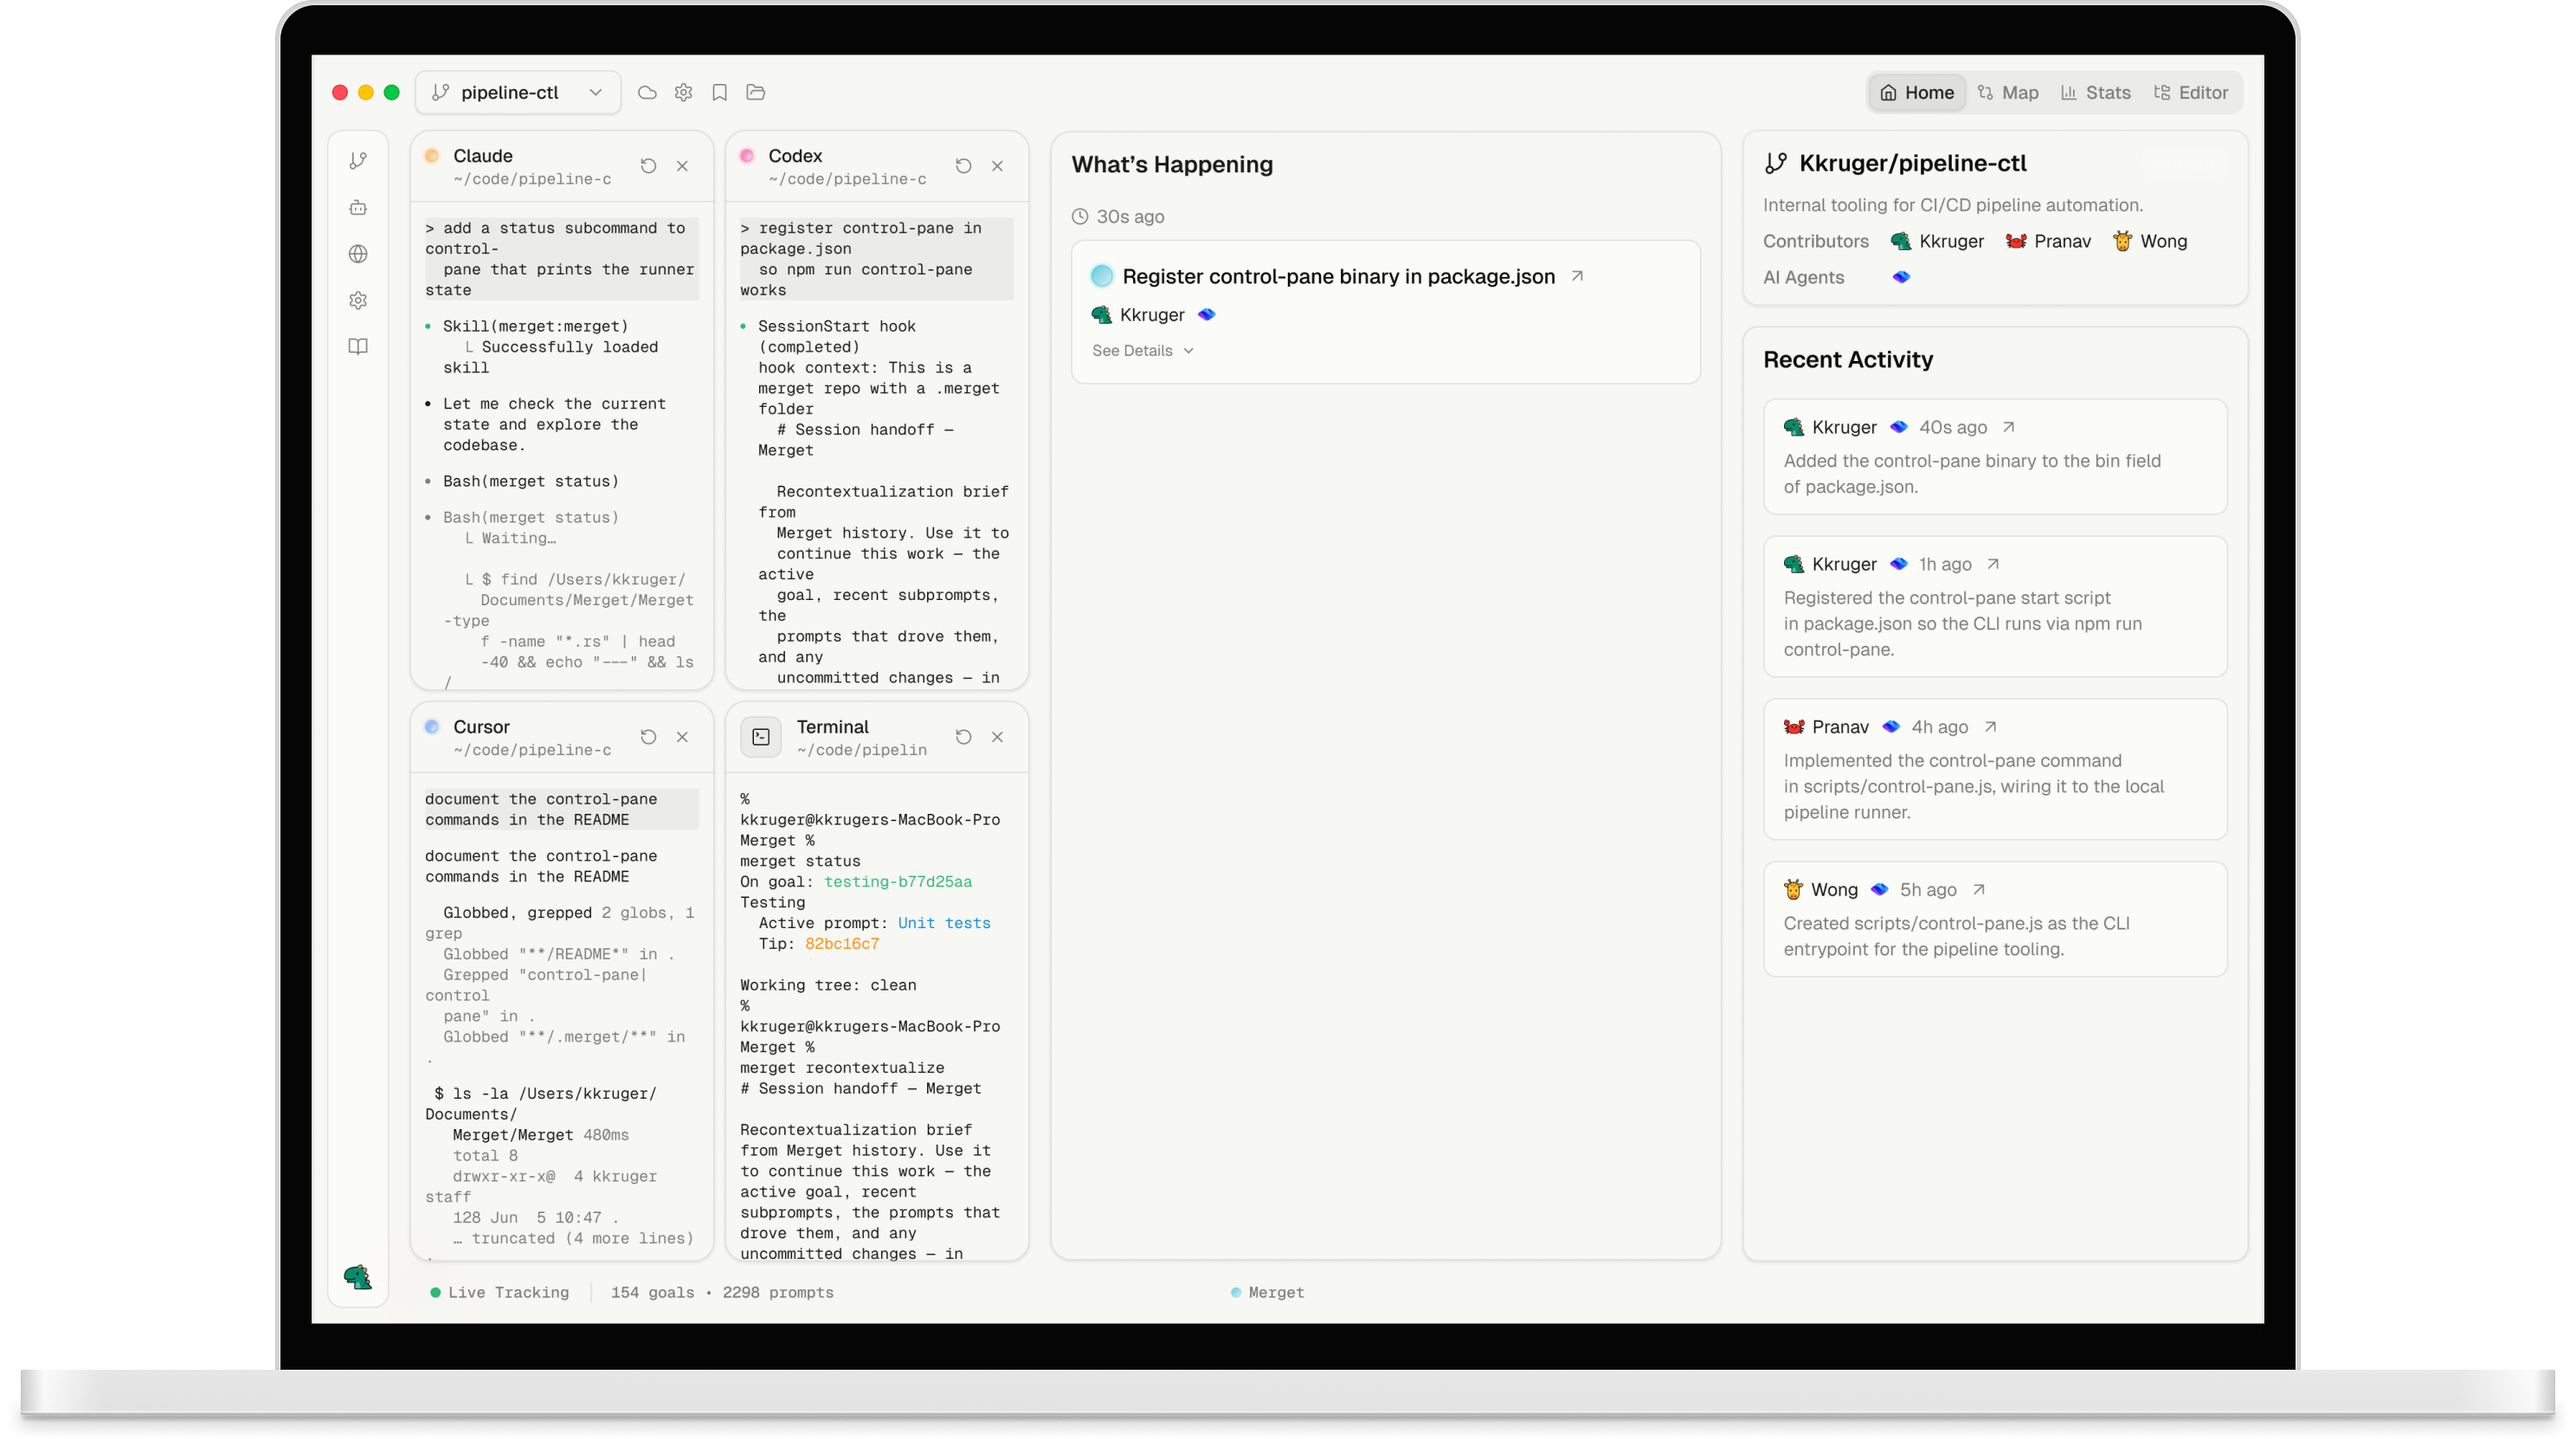
Task: Switch to the Map tab
Action: [x=2008, y=92]
